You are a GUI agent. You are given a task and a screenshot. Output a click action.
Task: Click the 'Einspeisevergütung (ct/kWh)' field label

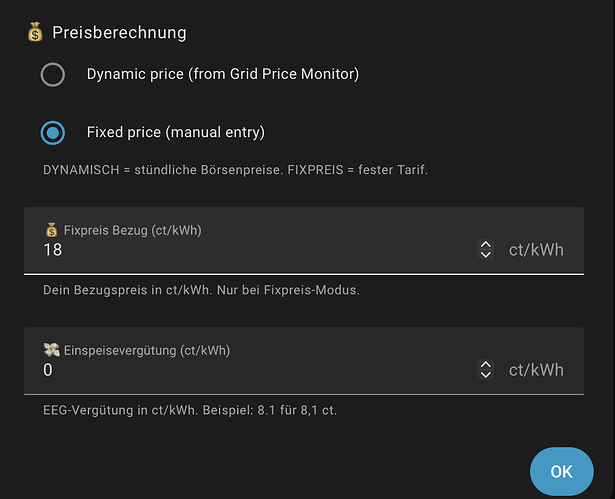click(x=146, y=350)
